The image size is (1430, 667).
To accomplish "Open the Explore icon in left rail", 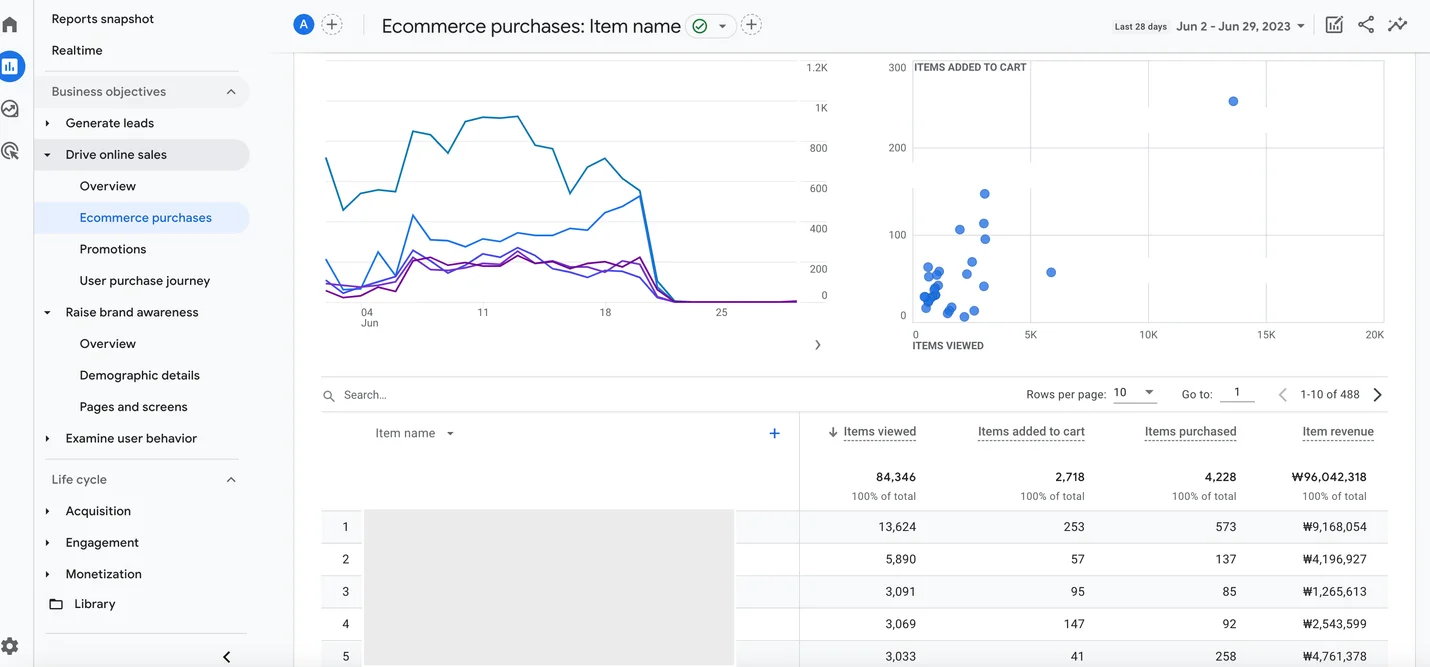I will pyautogui.click(x=10, y=109).
